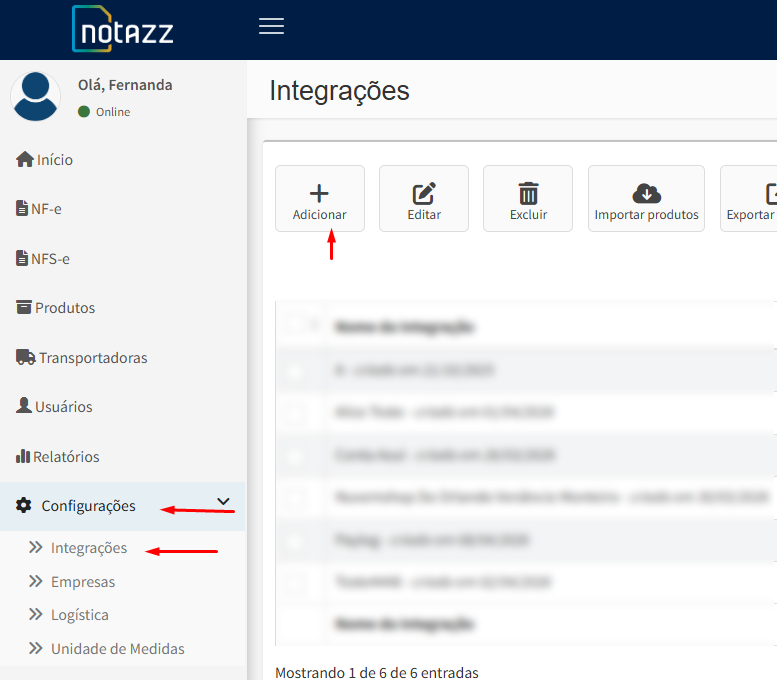The image size is (777, 680).
Task: Tick the checkbox in the last integration row
Action: (295, 582)
